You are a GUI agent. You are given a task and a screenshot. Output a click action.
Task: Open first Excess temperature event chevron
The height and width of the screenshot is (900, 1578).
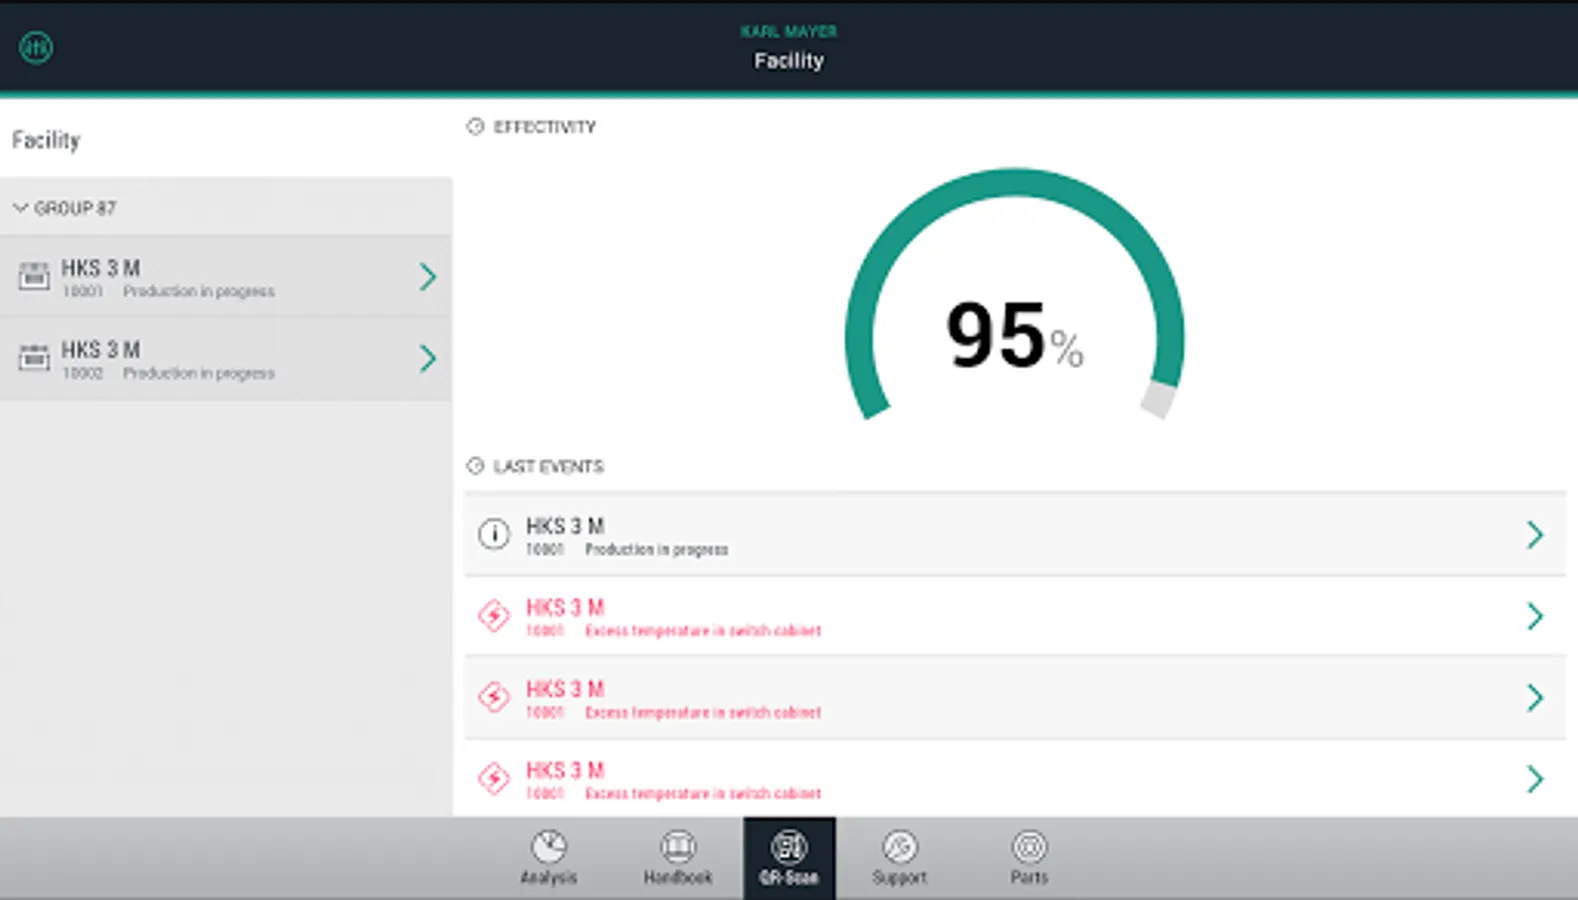tap(1535, 616)
